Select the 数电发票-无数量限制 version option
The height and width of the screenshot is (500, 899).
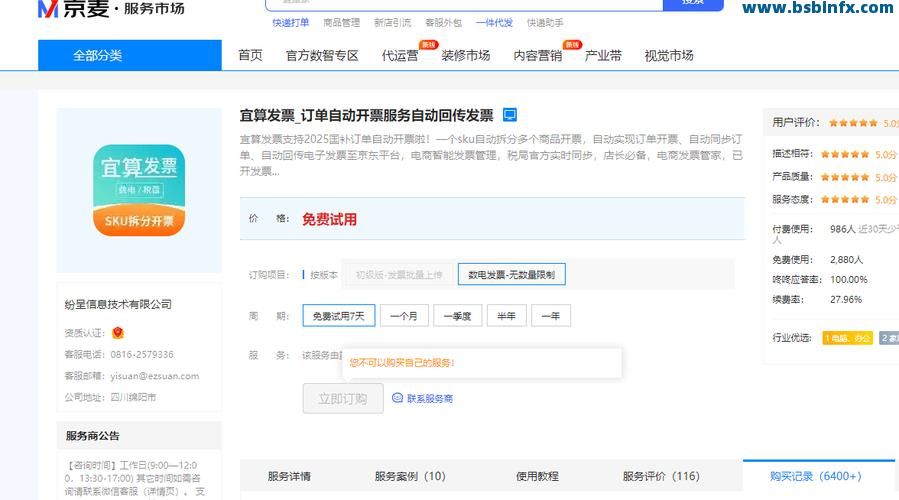[x=511, y=275]
